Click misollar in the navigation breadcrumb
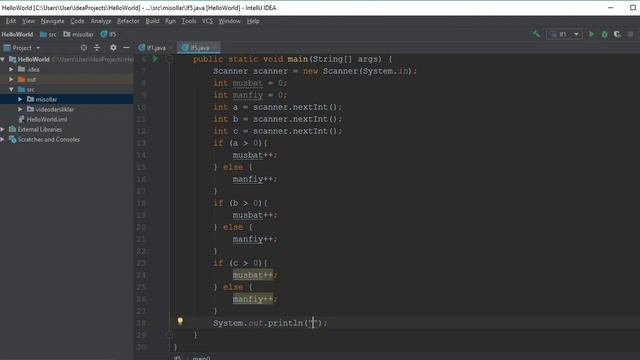 [78, 35]
